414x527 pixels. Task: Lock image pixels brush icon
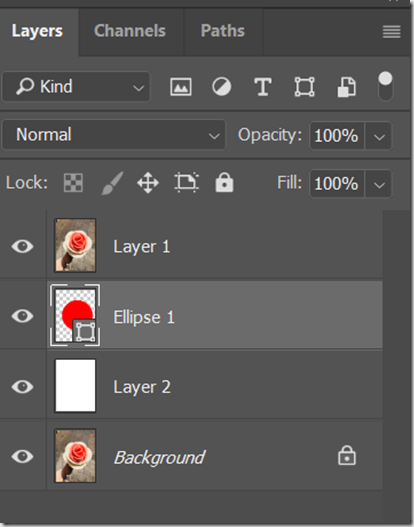click(x=113, y=183)
